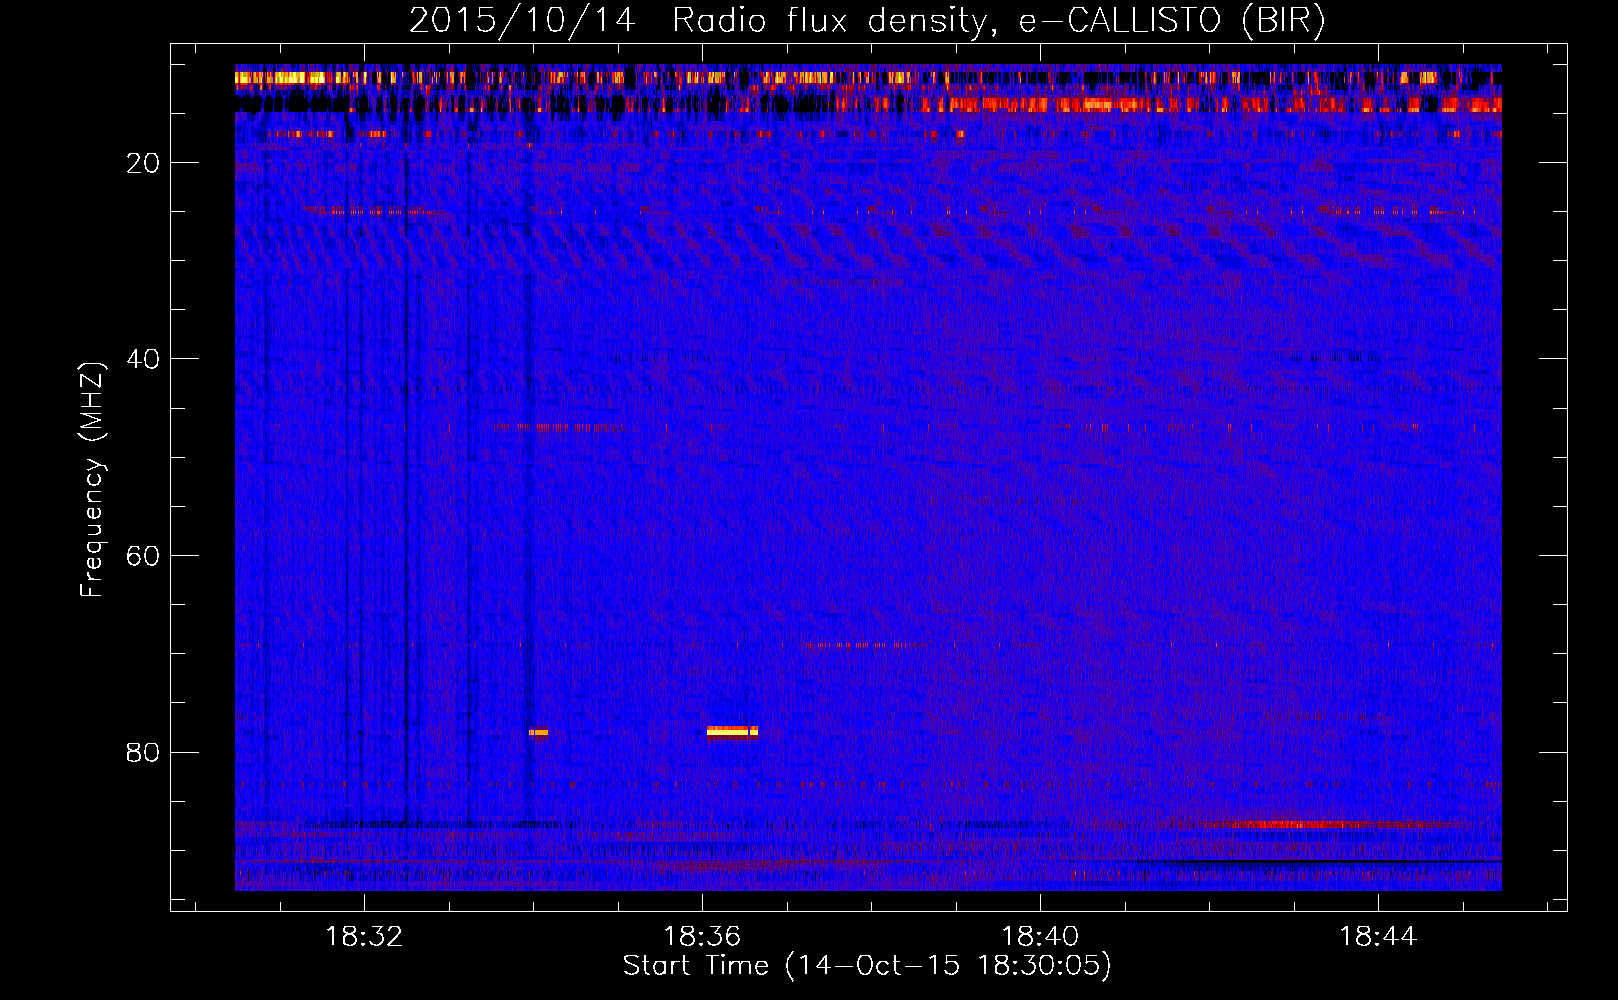Viewport: 1618px width, 1000px height.
Task: Click the short orange burst near 78 MHz at 18:34
Action: point(538,732)
